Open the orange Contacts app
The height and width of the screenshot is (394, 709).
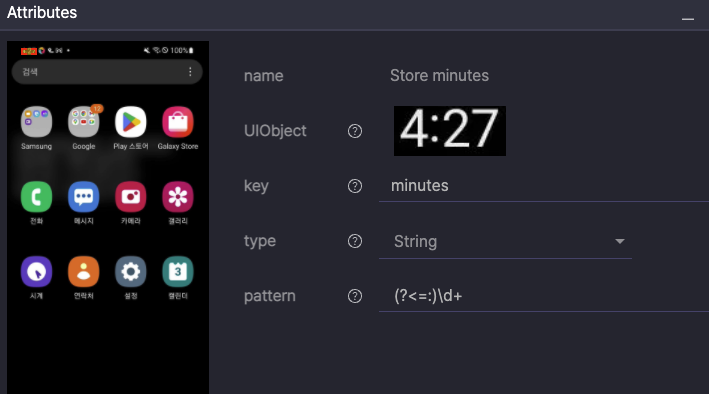(x=84, y=271)
